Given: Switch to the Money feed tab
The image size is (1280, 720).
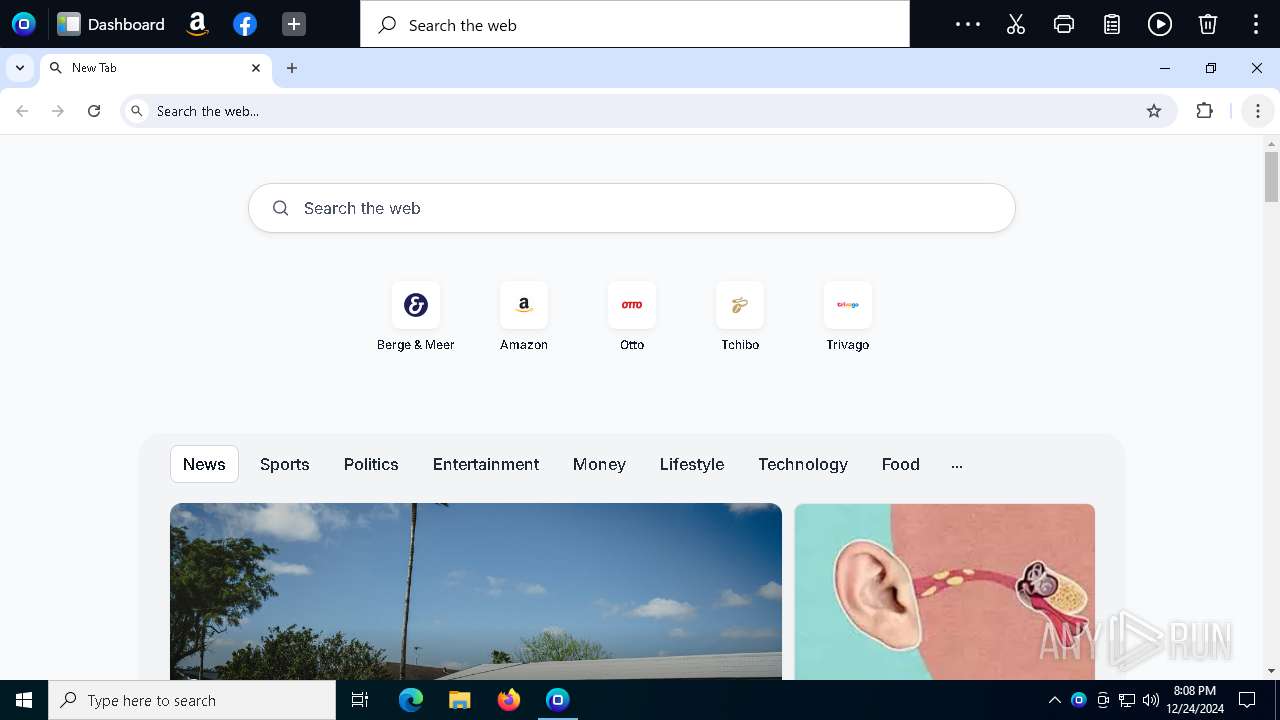Looking at the screenshot, I should pyautogui.click(x=599, y=464).
